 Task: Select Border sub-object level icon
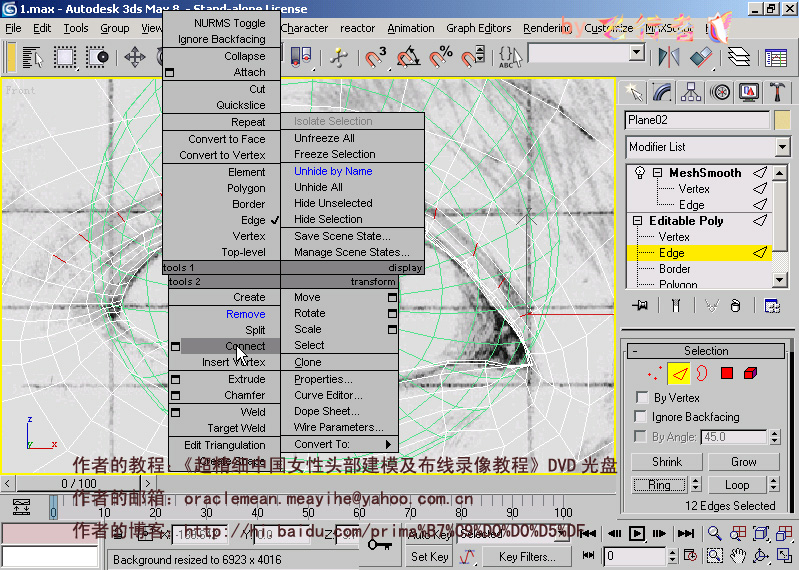(x=702, y=373)
